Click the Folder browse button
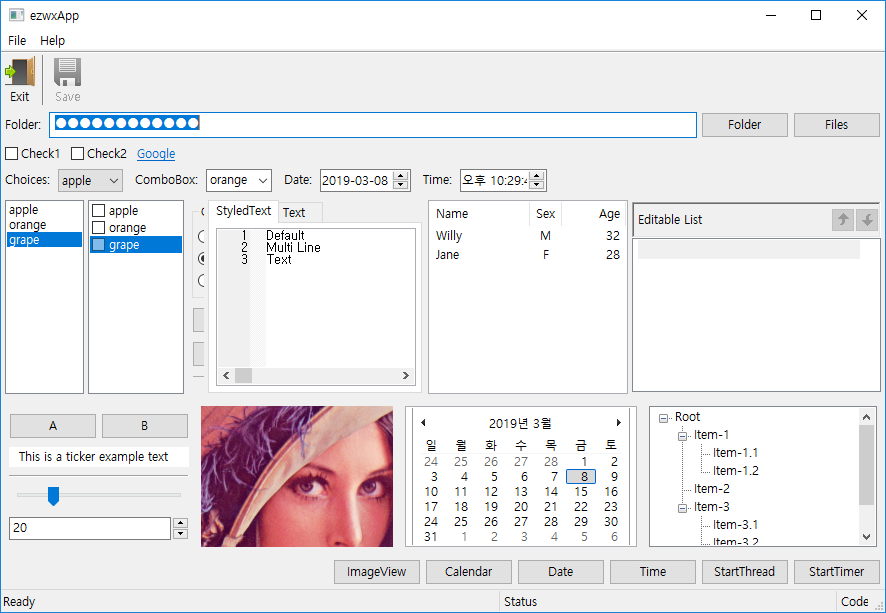Viewport: 886px width, 613px height. click(x=744, y=125)
